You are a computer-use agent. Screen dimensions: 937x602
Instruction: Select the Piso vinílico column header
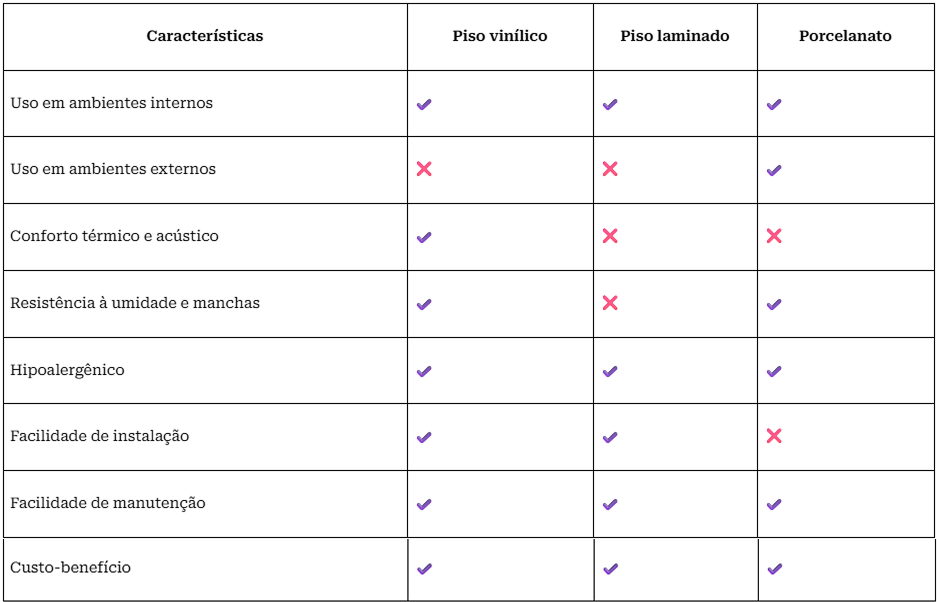[500, 36]
